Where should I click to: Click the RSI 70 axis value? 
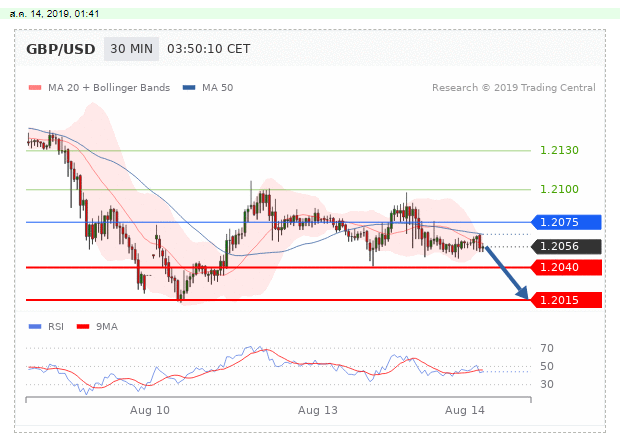point(547,348)
